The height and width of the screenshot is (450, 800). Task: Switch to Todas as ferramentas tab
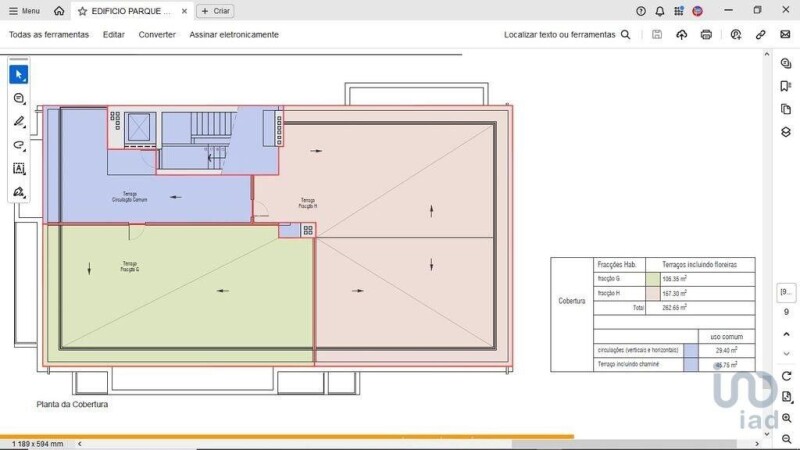click(x=49, y=34)
